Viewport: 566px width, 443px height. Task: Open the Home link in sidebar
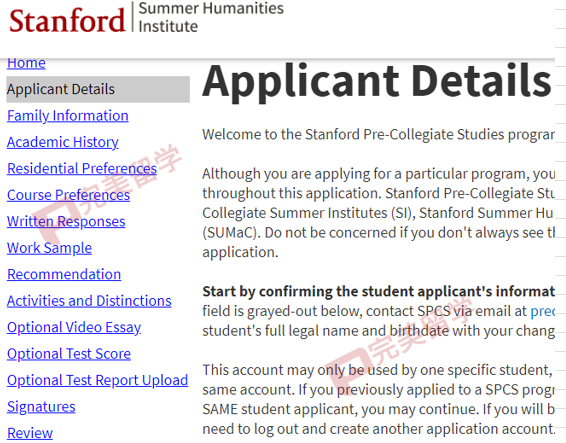26,63
